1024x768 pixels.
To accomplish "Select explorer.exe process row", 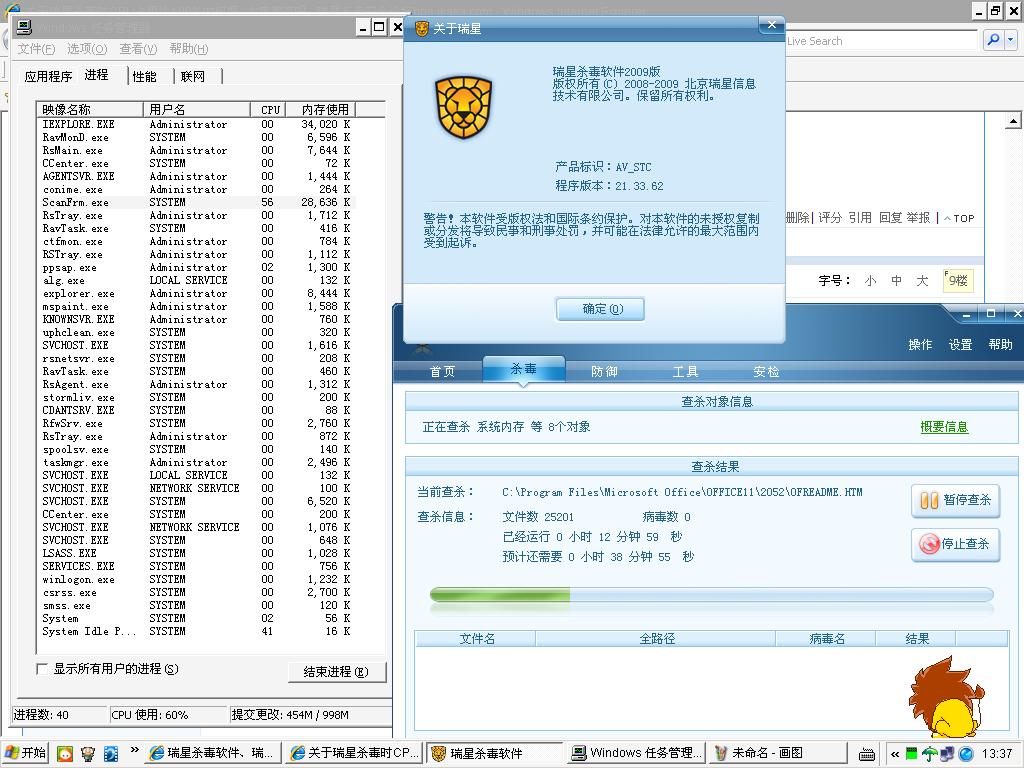I will (196, 293).
